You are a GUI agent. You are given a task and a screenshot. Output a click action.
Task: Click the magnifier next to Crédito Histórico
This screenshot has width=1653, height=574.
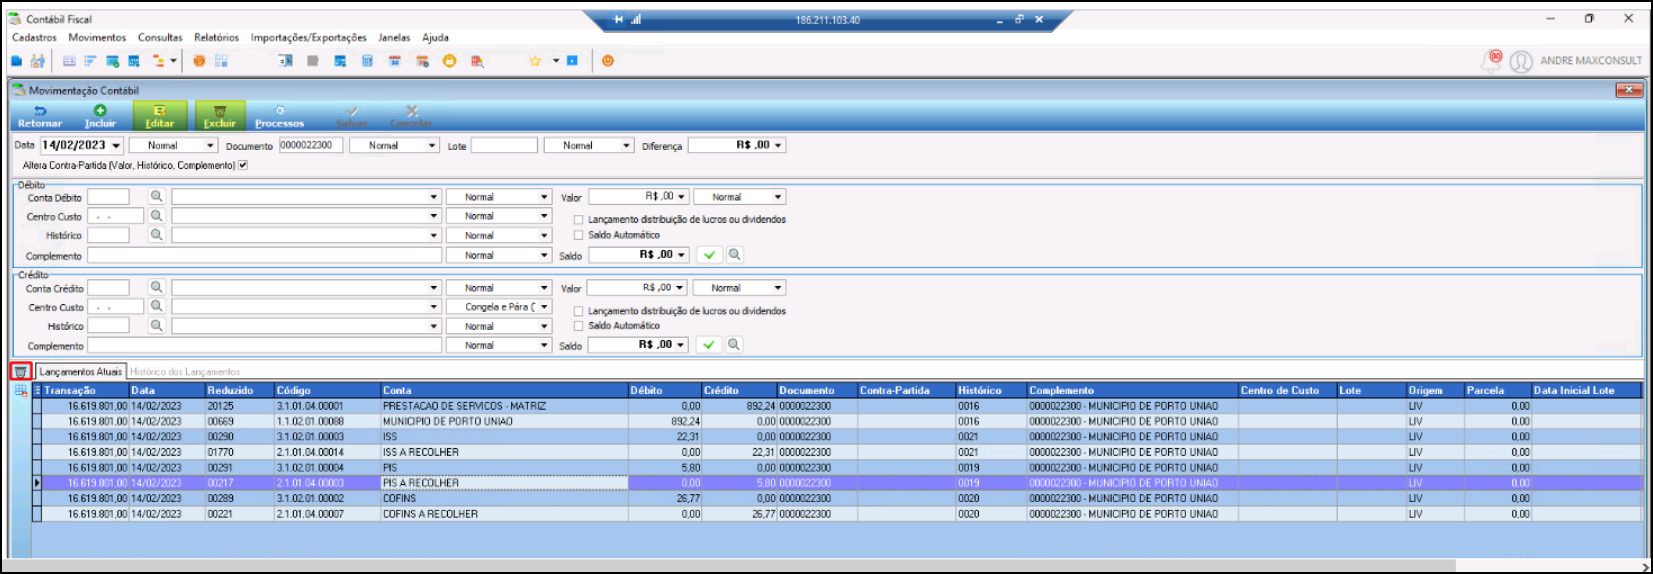pyautogui.click(x=156, y=326)
